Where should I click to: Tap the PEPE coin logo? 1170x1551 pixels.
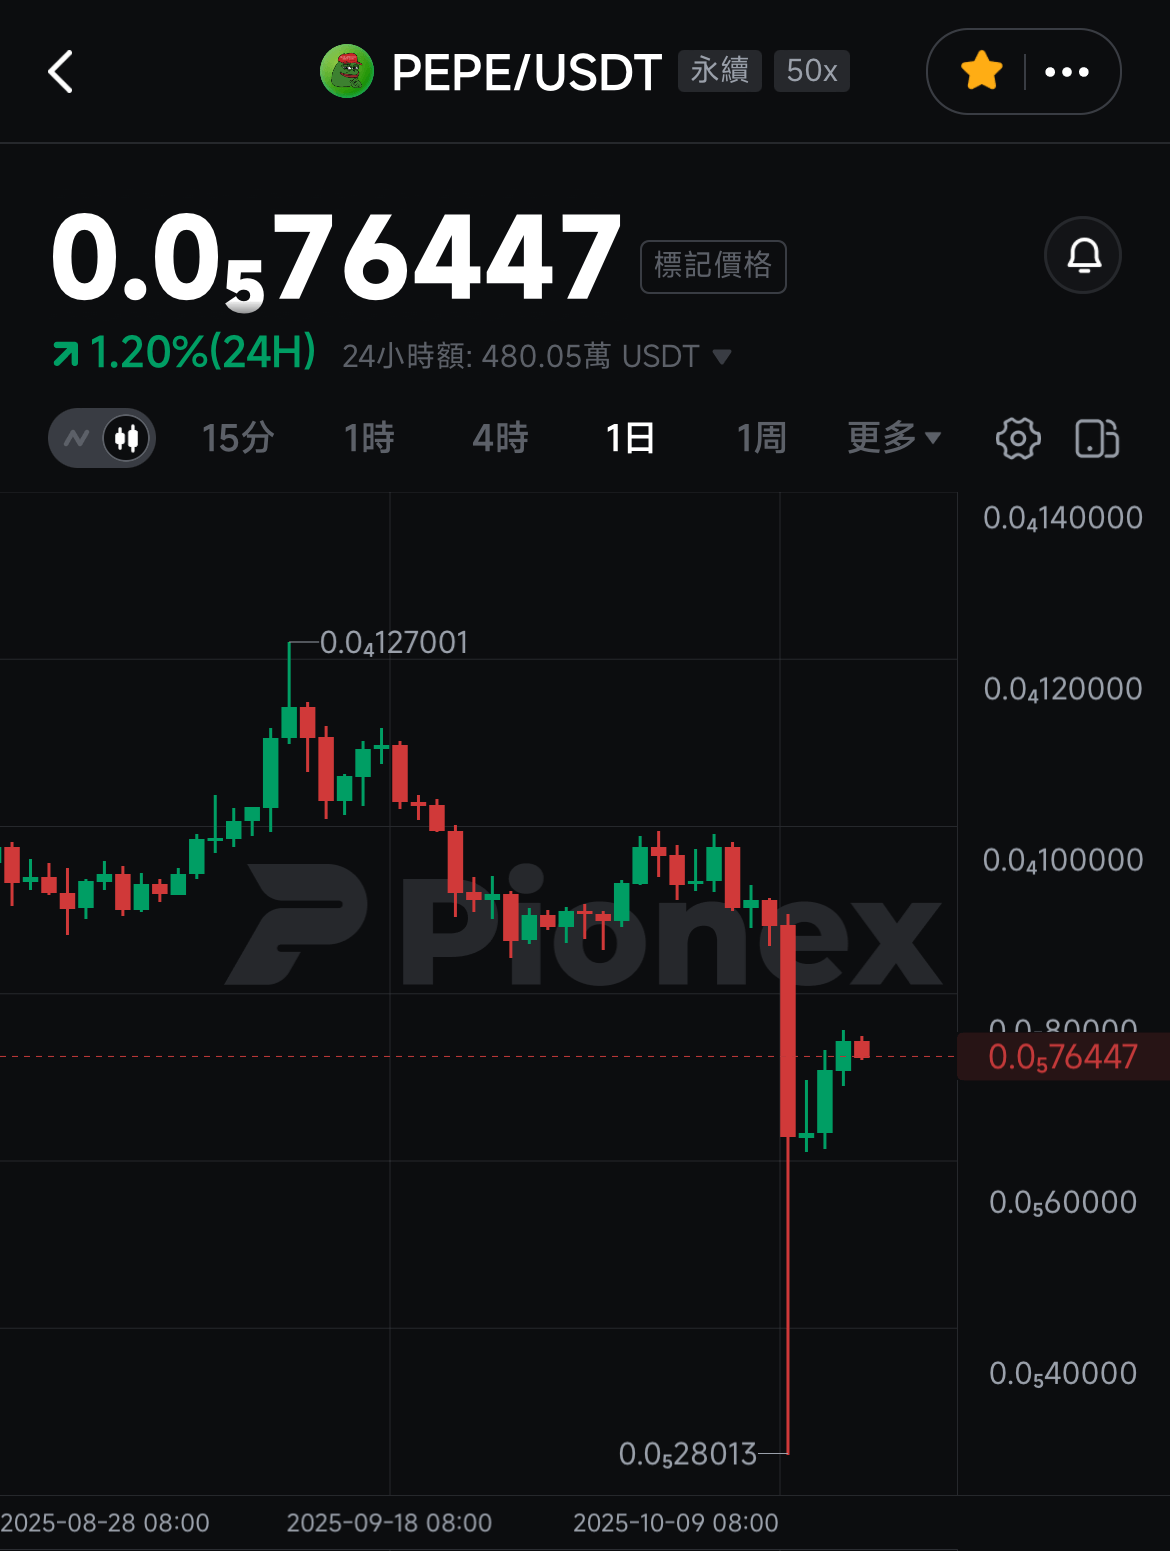(346, 72)
